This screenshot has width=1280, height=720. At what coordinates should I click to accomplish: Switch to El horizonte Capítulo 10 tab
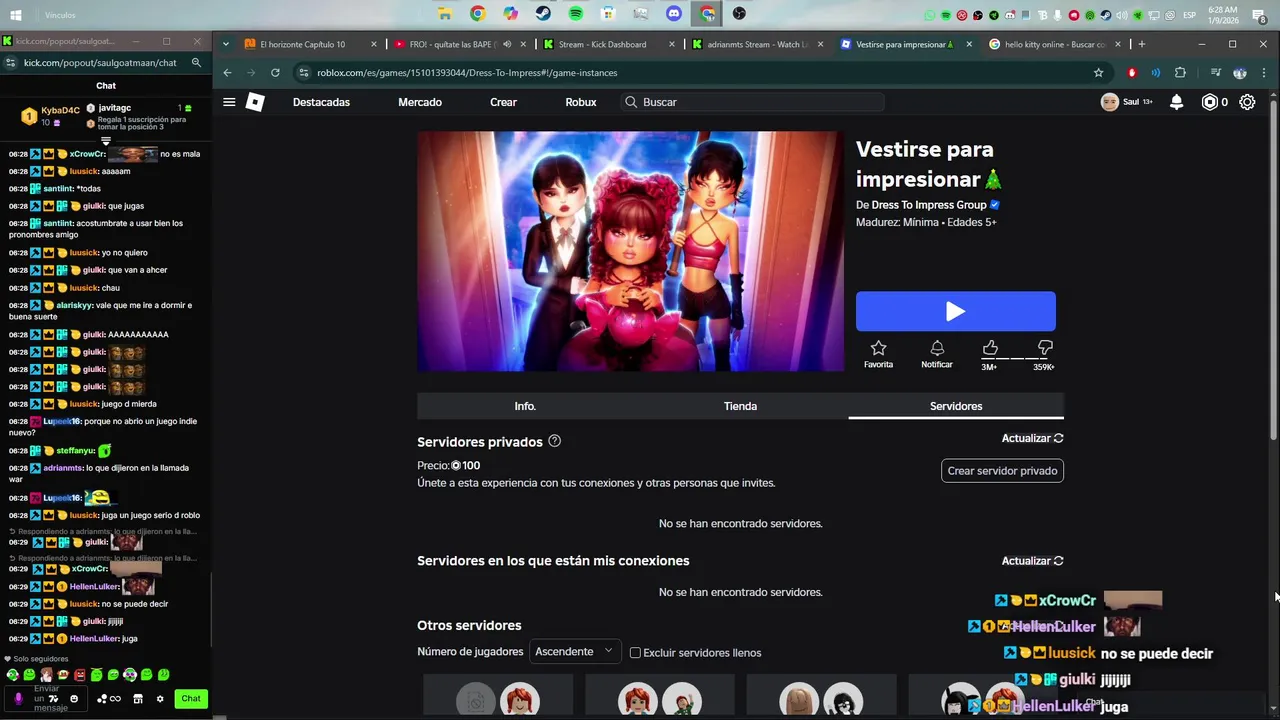click(x=310, y=44)
